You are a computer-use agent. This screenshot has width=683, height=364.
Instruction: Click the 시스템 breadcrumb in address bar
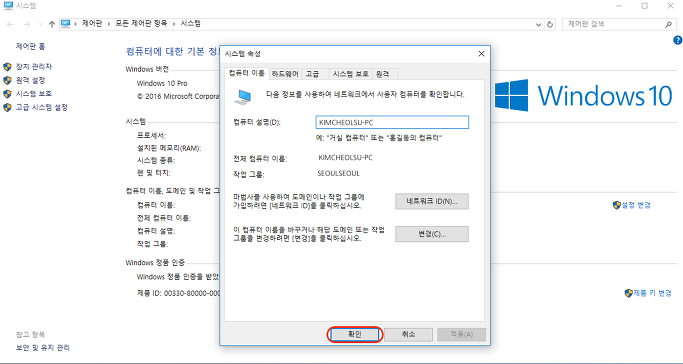pos(190,24)
